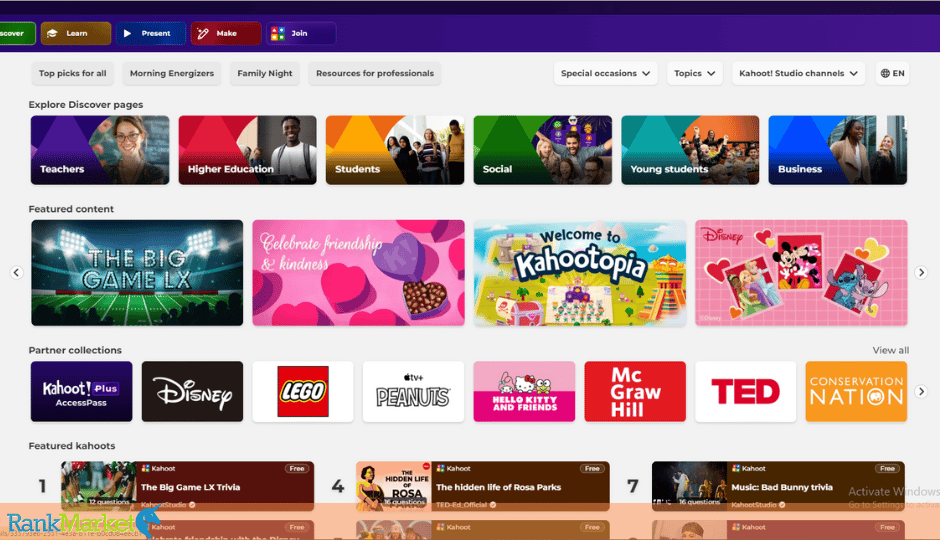Open Hello Kitty and Friends collection
The height and width of the screenshot is (540, 940).
525,391
